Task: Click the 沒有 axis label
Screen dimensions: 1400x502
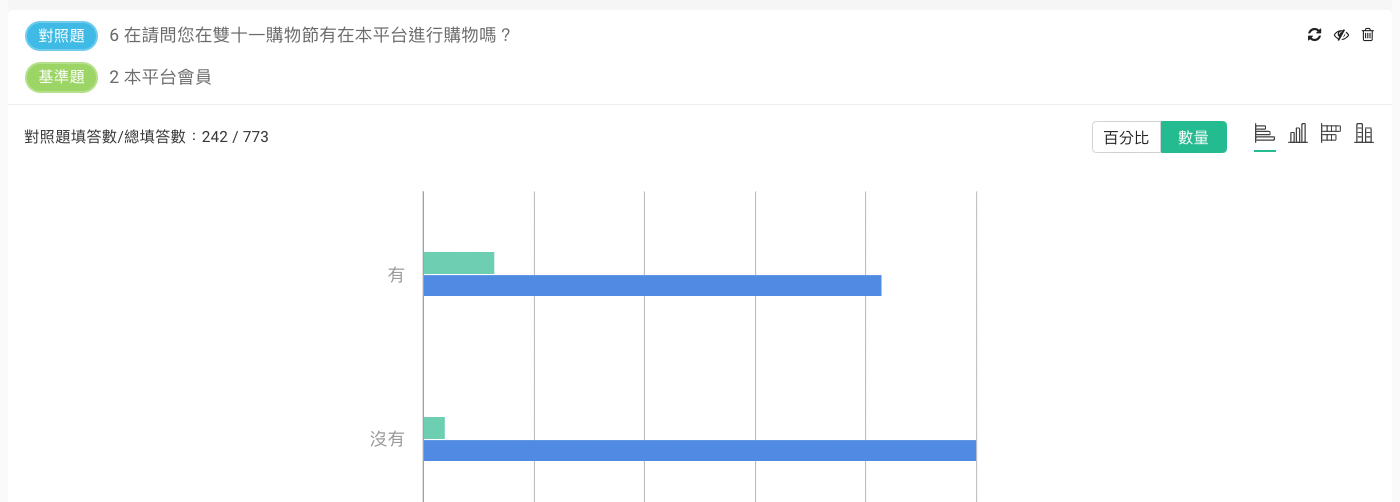Action: click(387, 439)
